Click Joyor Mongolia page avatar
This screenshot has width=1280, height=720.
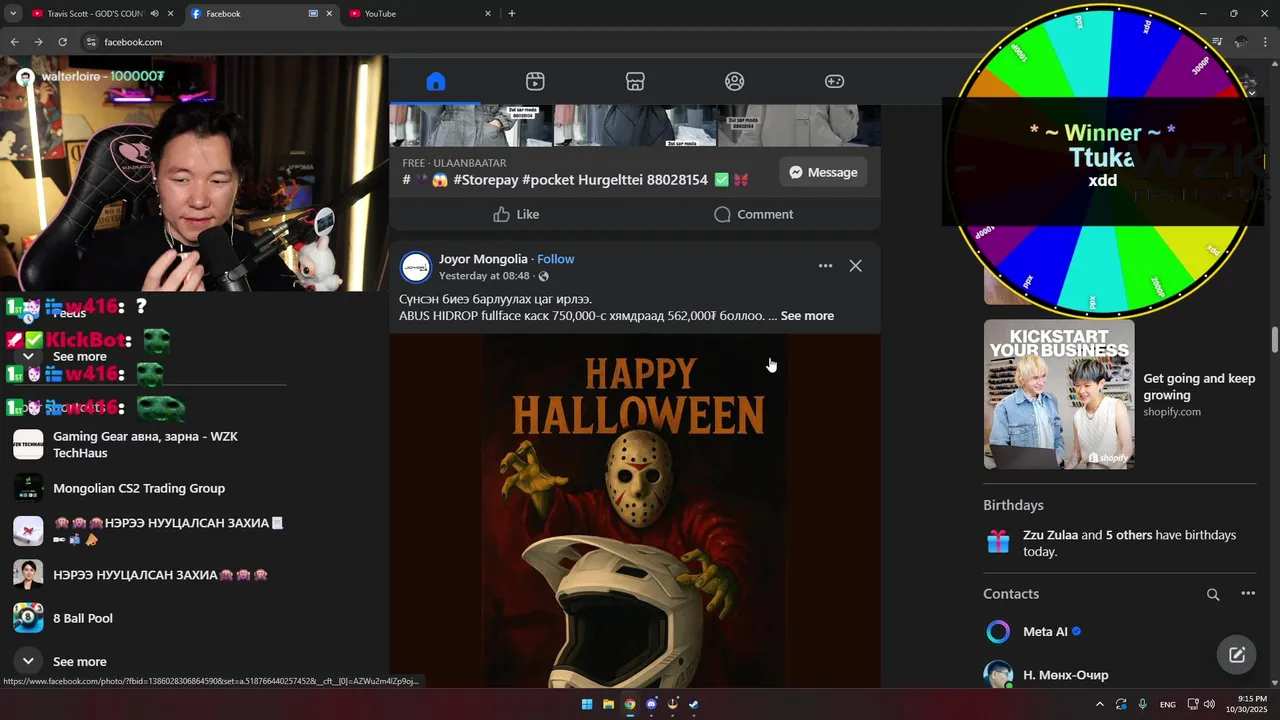[x=416, y=267]
